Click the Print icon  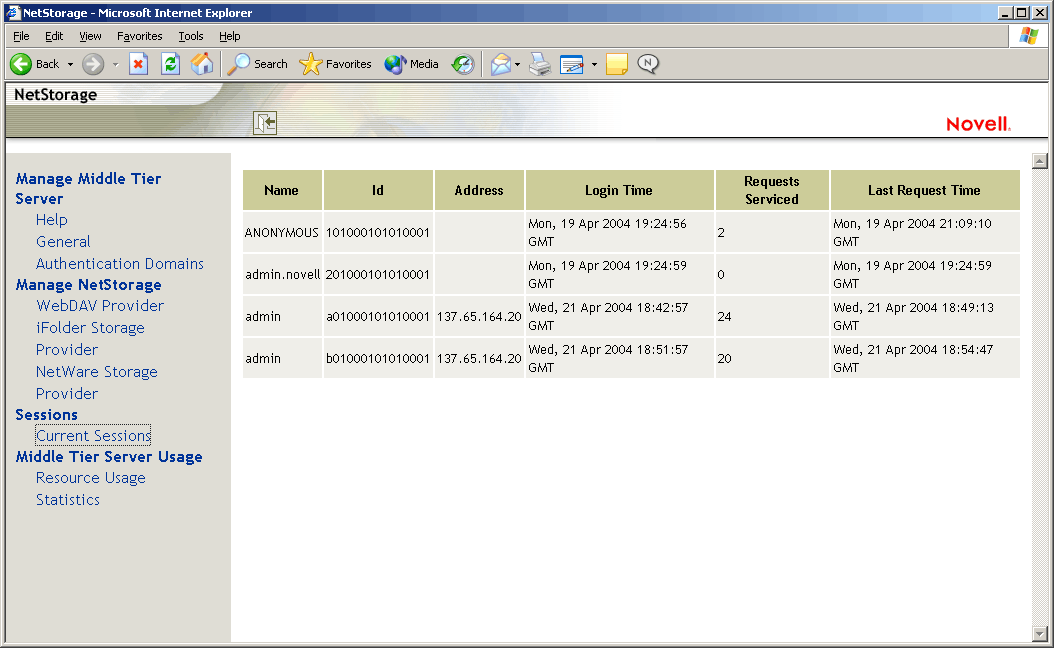(539, 64)
